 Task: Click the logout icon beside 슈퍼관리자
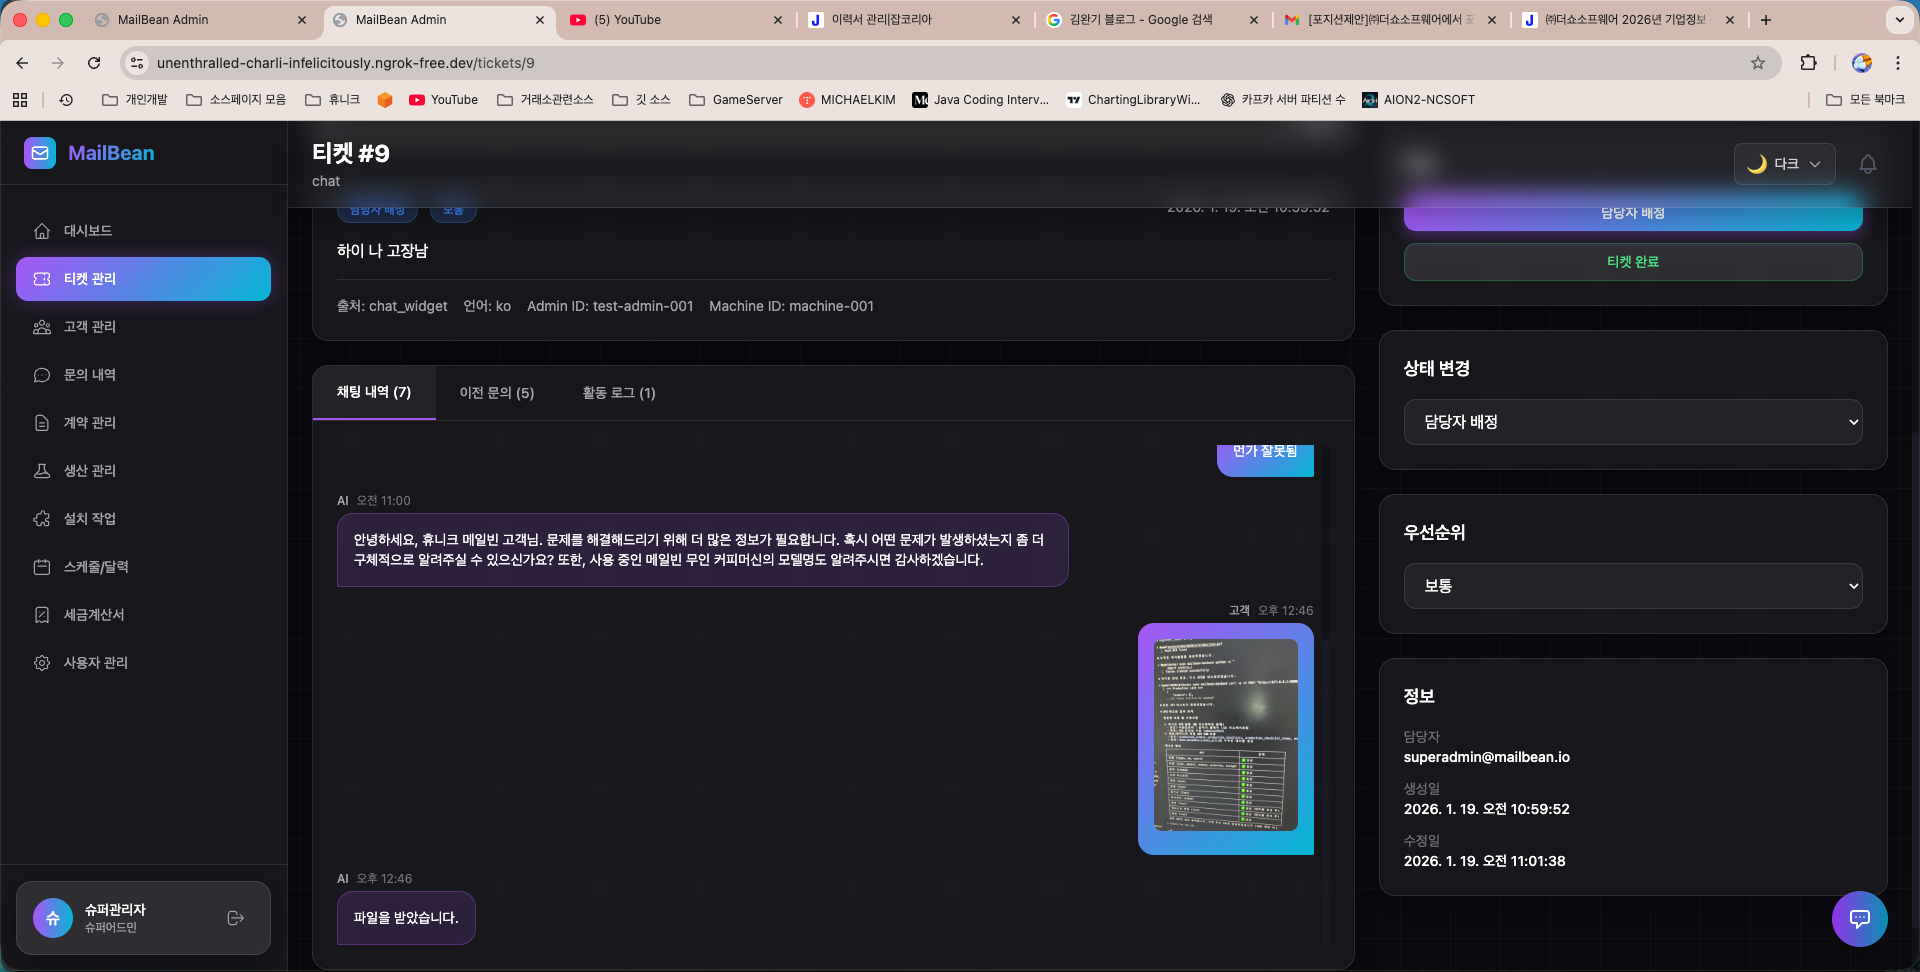tap(236, 918)
